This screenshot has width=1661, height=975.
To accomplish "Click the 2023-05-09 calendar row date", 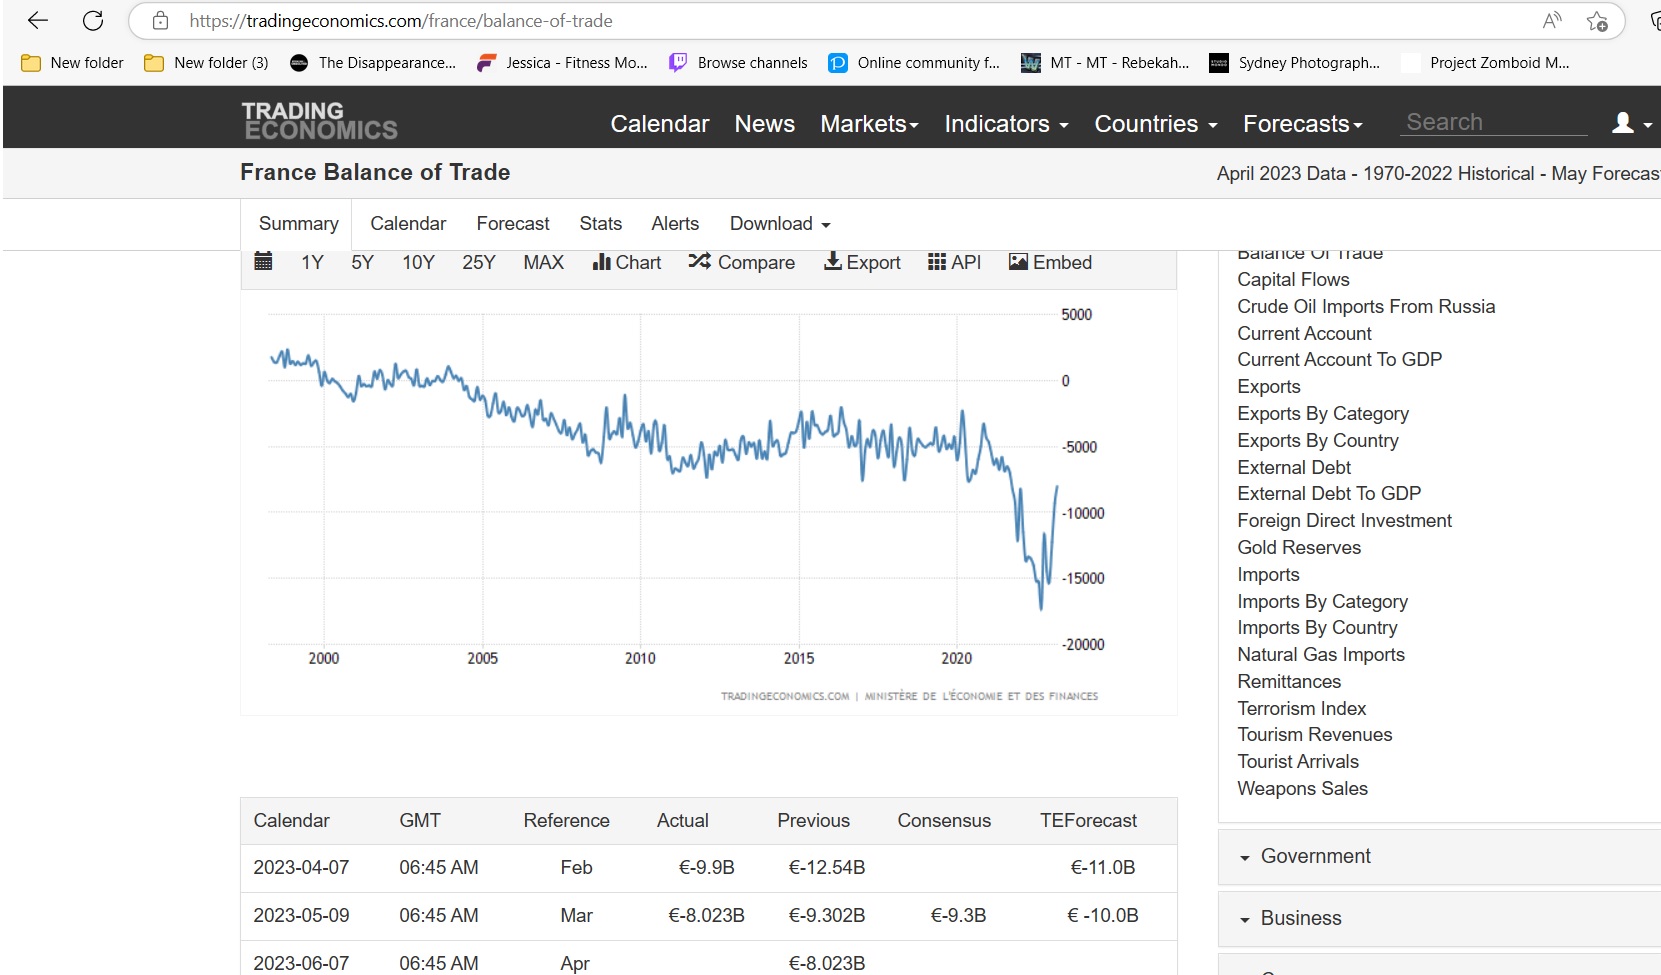I will 301,915.
